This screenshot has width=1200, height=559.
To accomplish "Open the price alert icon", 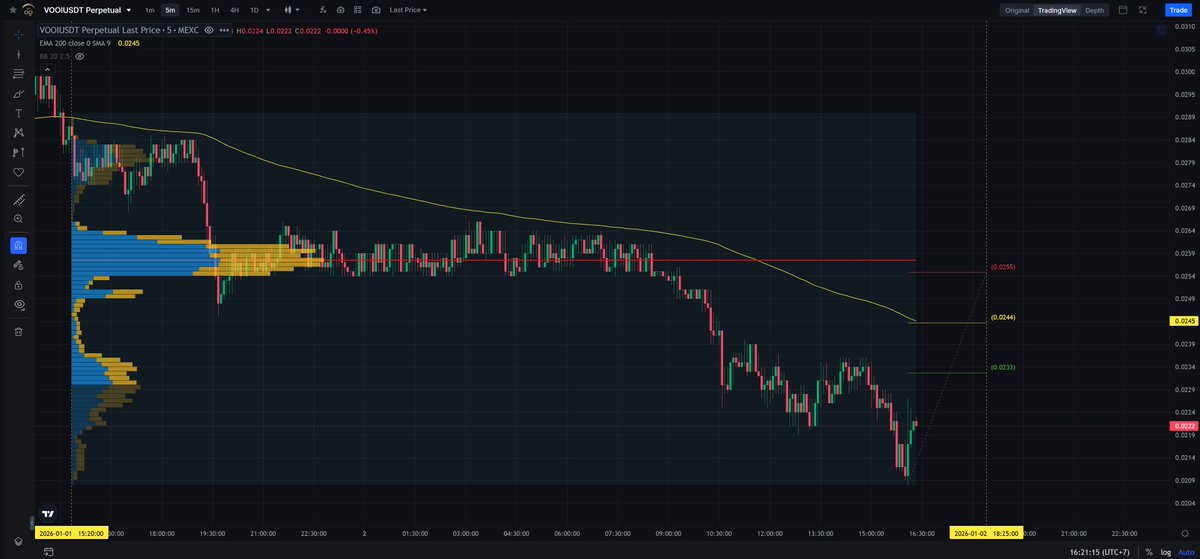I will [341, 10].
